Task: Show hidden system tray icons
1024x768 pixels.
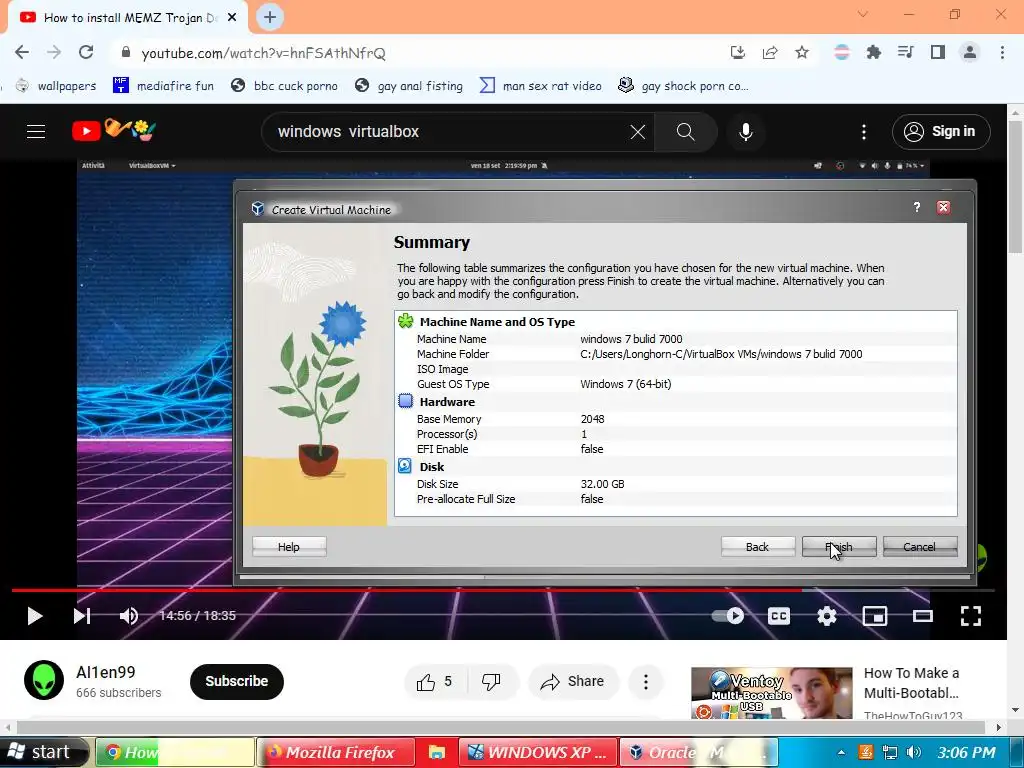Action: coord(841,752)
